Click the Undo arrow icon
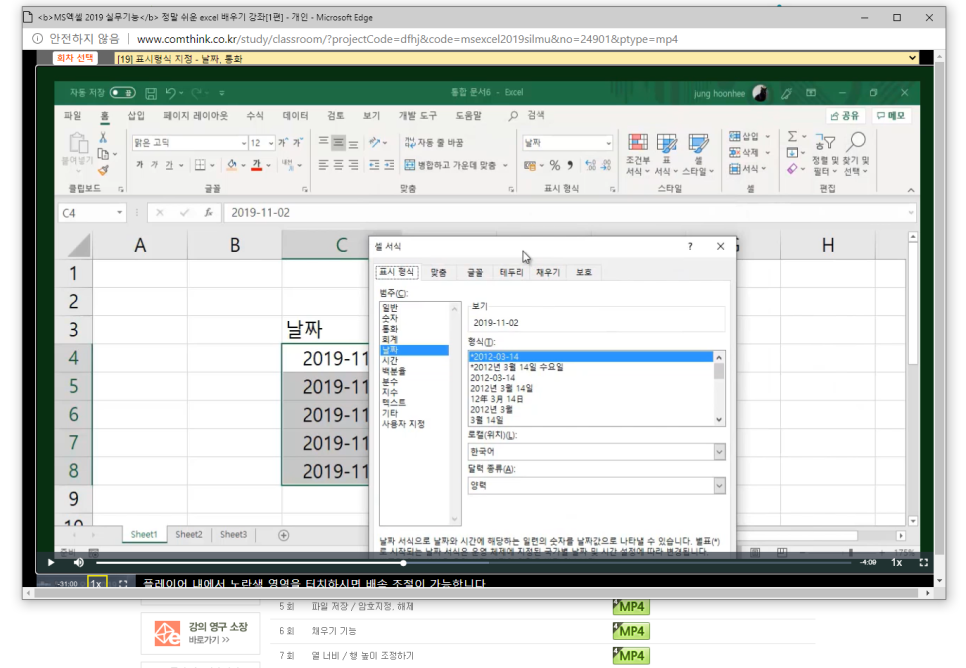Image resolution: width=966 pixels, height=668 pixels. tap(171, 92)
